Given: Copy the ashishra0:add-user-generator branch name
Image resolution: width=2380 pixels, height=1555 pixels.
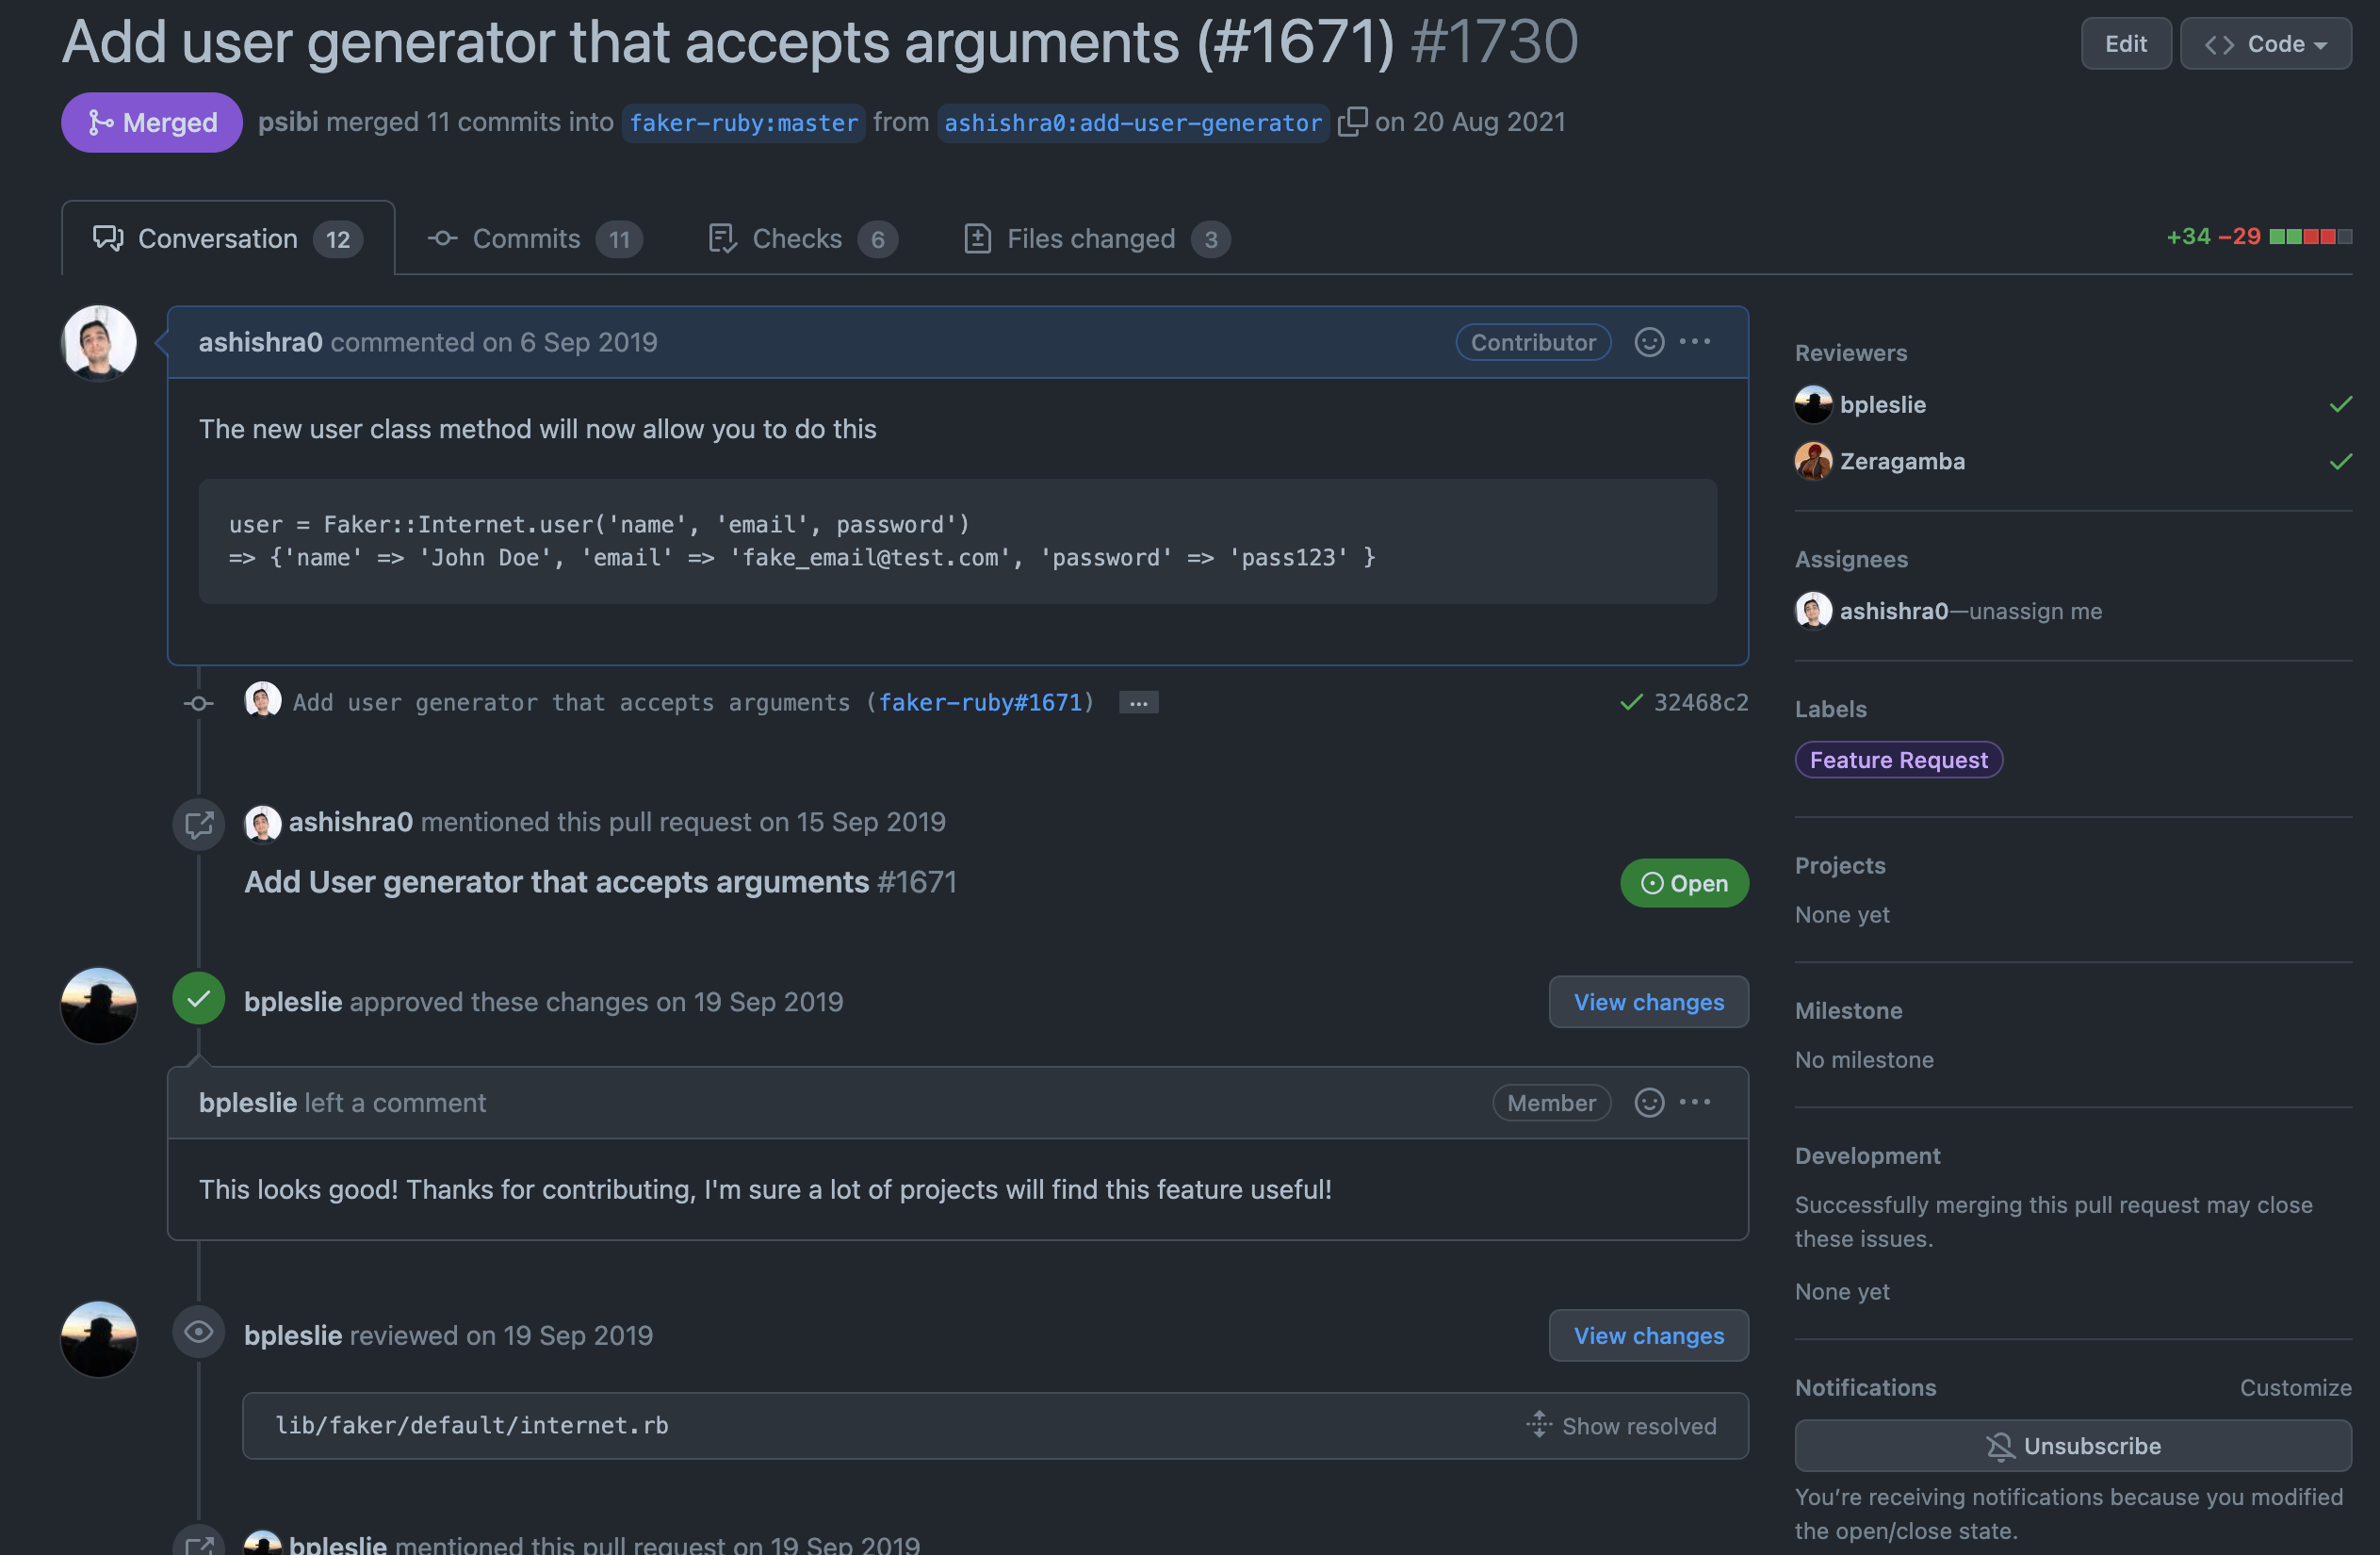Looking at the screenshot, I should click(x=1352, y=122).
